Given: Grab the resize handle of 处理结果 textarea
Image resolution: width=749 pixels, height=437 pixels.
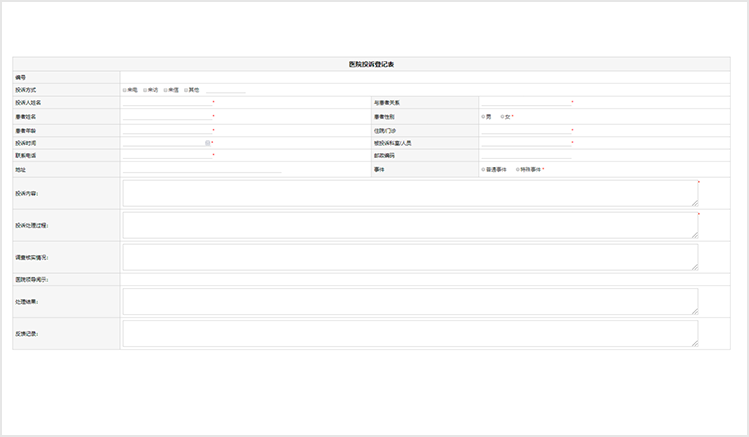Looking at the screenshot, I should coord(695,312).
